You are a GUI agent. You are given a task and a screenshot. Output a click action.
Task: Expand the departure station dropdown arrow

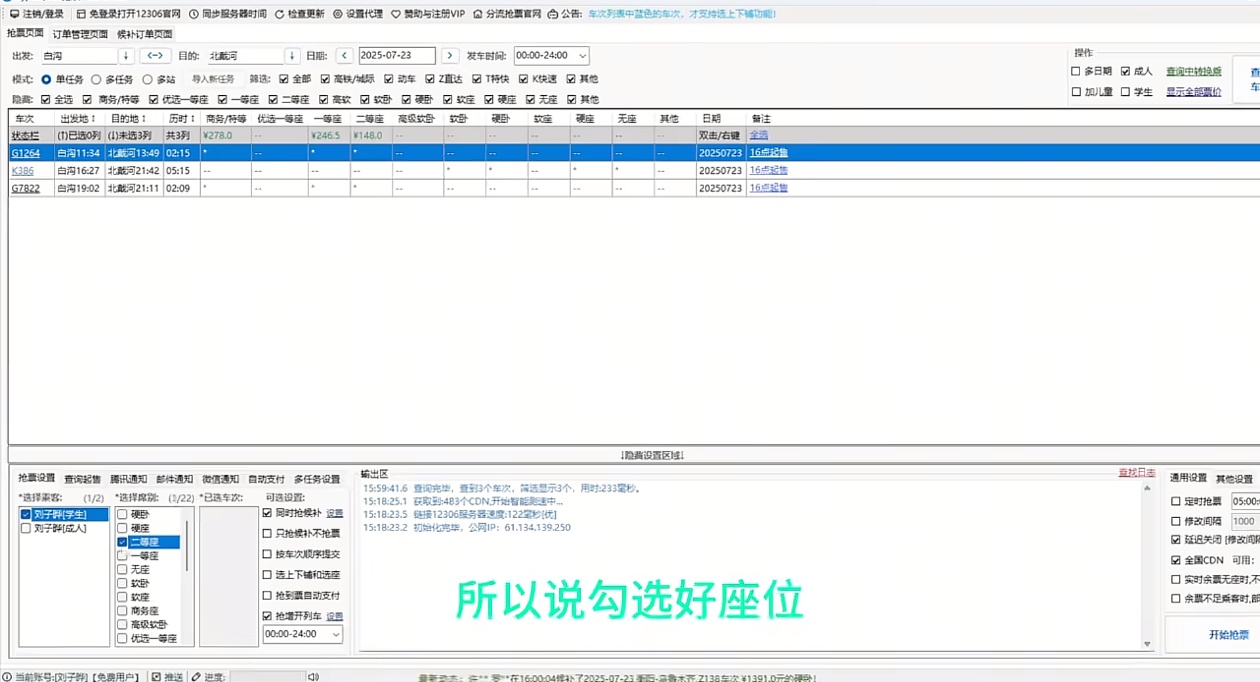coord(126,56)
